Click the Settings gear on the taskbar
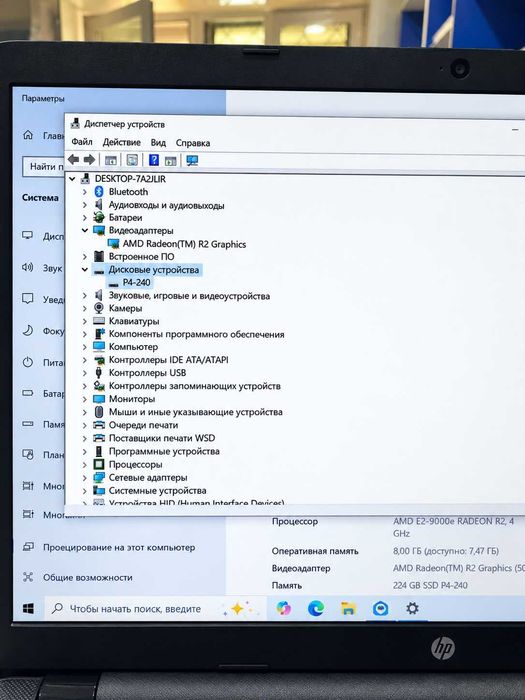525x700 pixels. tap(412, 608)
